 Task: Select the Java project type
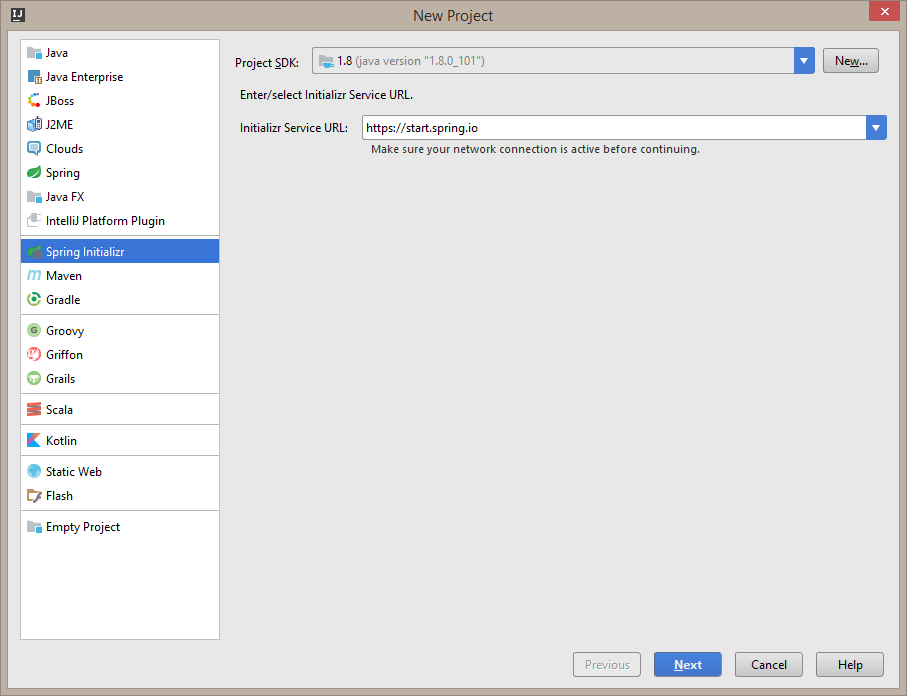120,53
